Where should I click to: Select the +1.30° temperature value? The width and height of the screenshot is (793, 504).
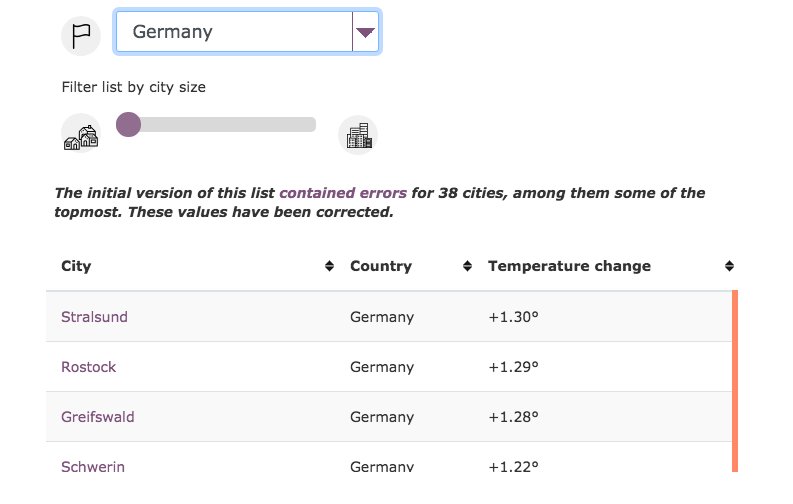[x=513, y=317]
